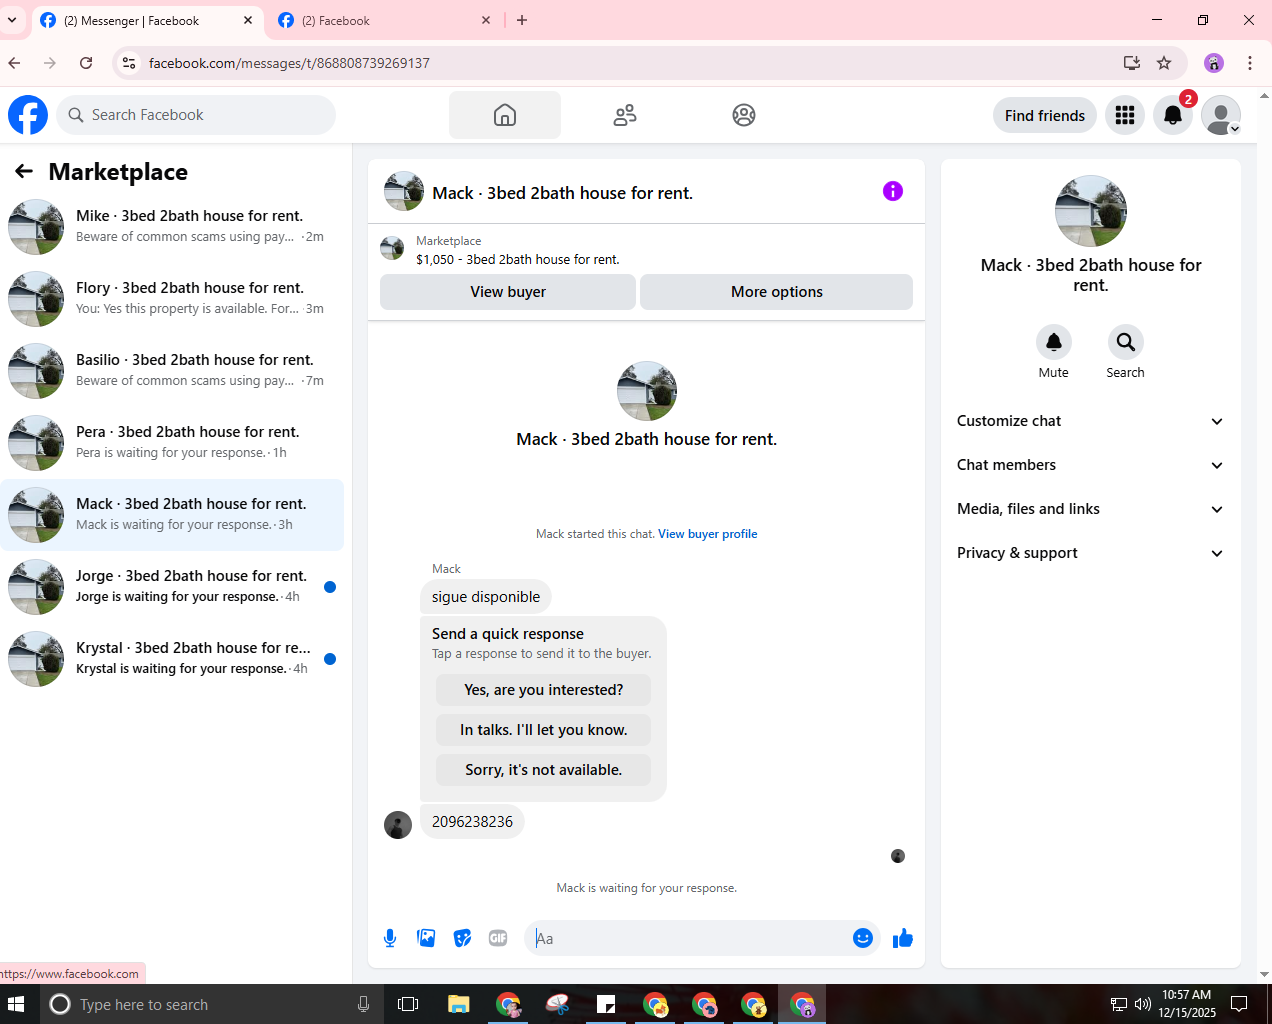Click the Aa message input field
Image resolution: width=1272 pixels, height=1024 pixels.
[x=690, y=938]
